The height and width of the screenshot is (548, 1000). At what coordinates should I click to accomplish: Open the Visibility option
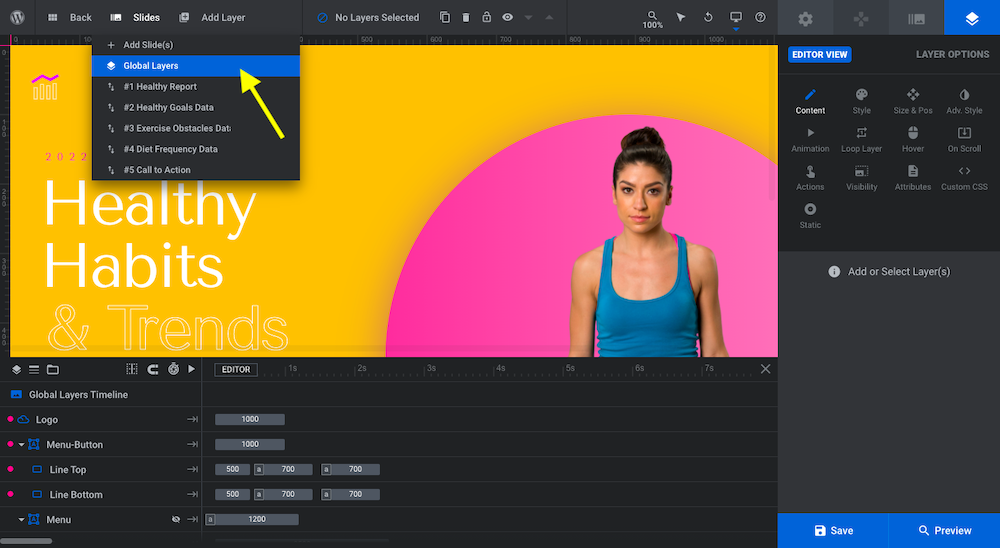point(862,178)
